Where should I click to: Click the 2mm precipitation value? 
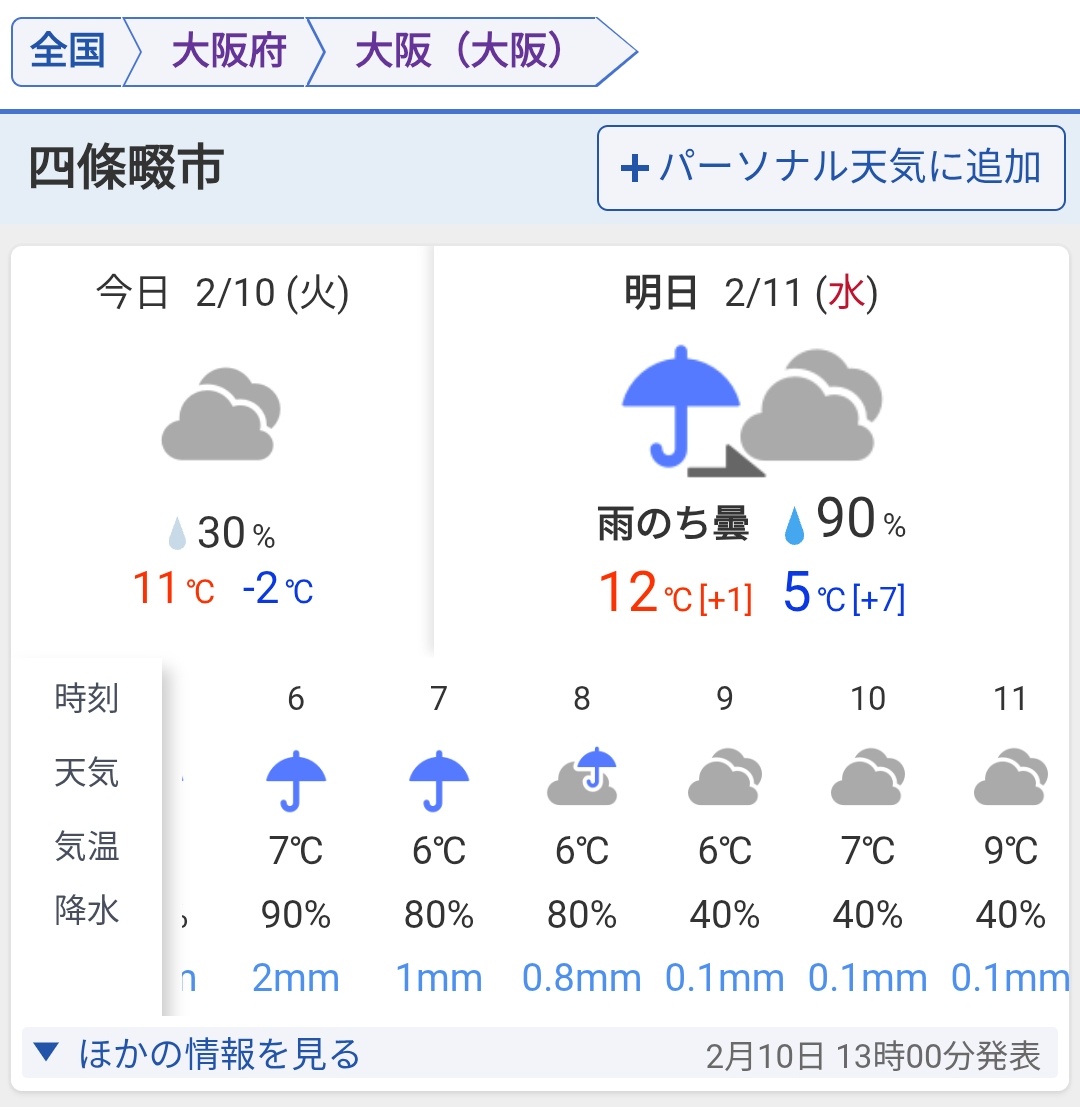click(x=296, y=978)
